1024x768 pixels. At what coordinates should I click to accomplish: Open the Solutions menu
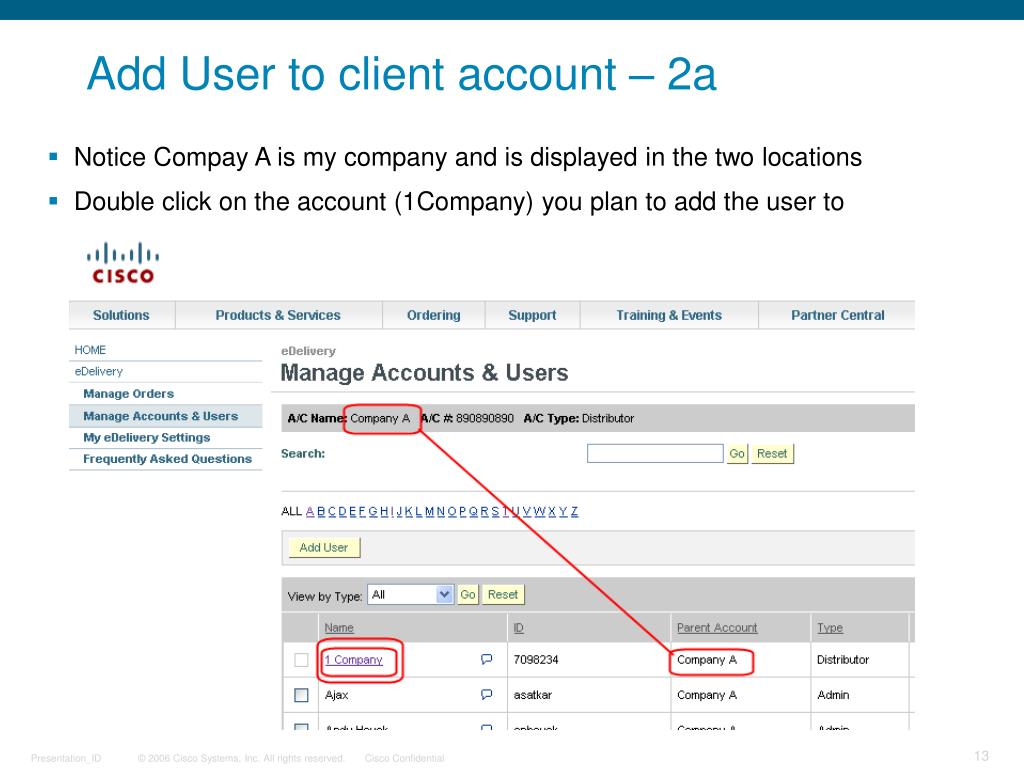click(x=121, y=315)
